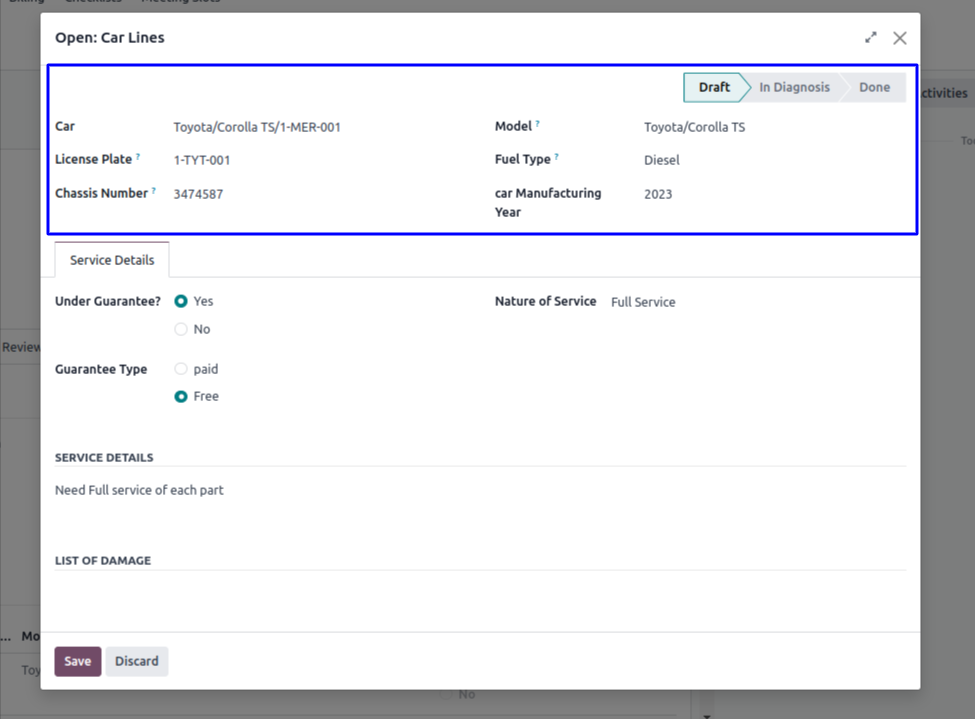Expand dialog to full screen
The width and height of the screenshot is (975, 719).
coord(870,38)
